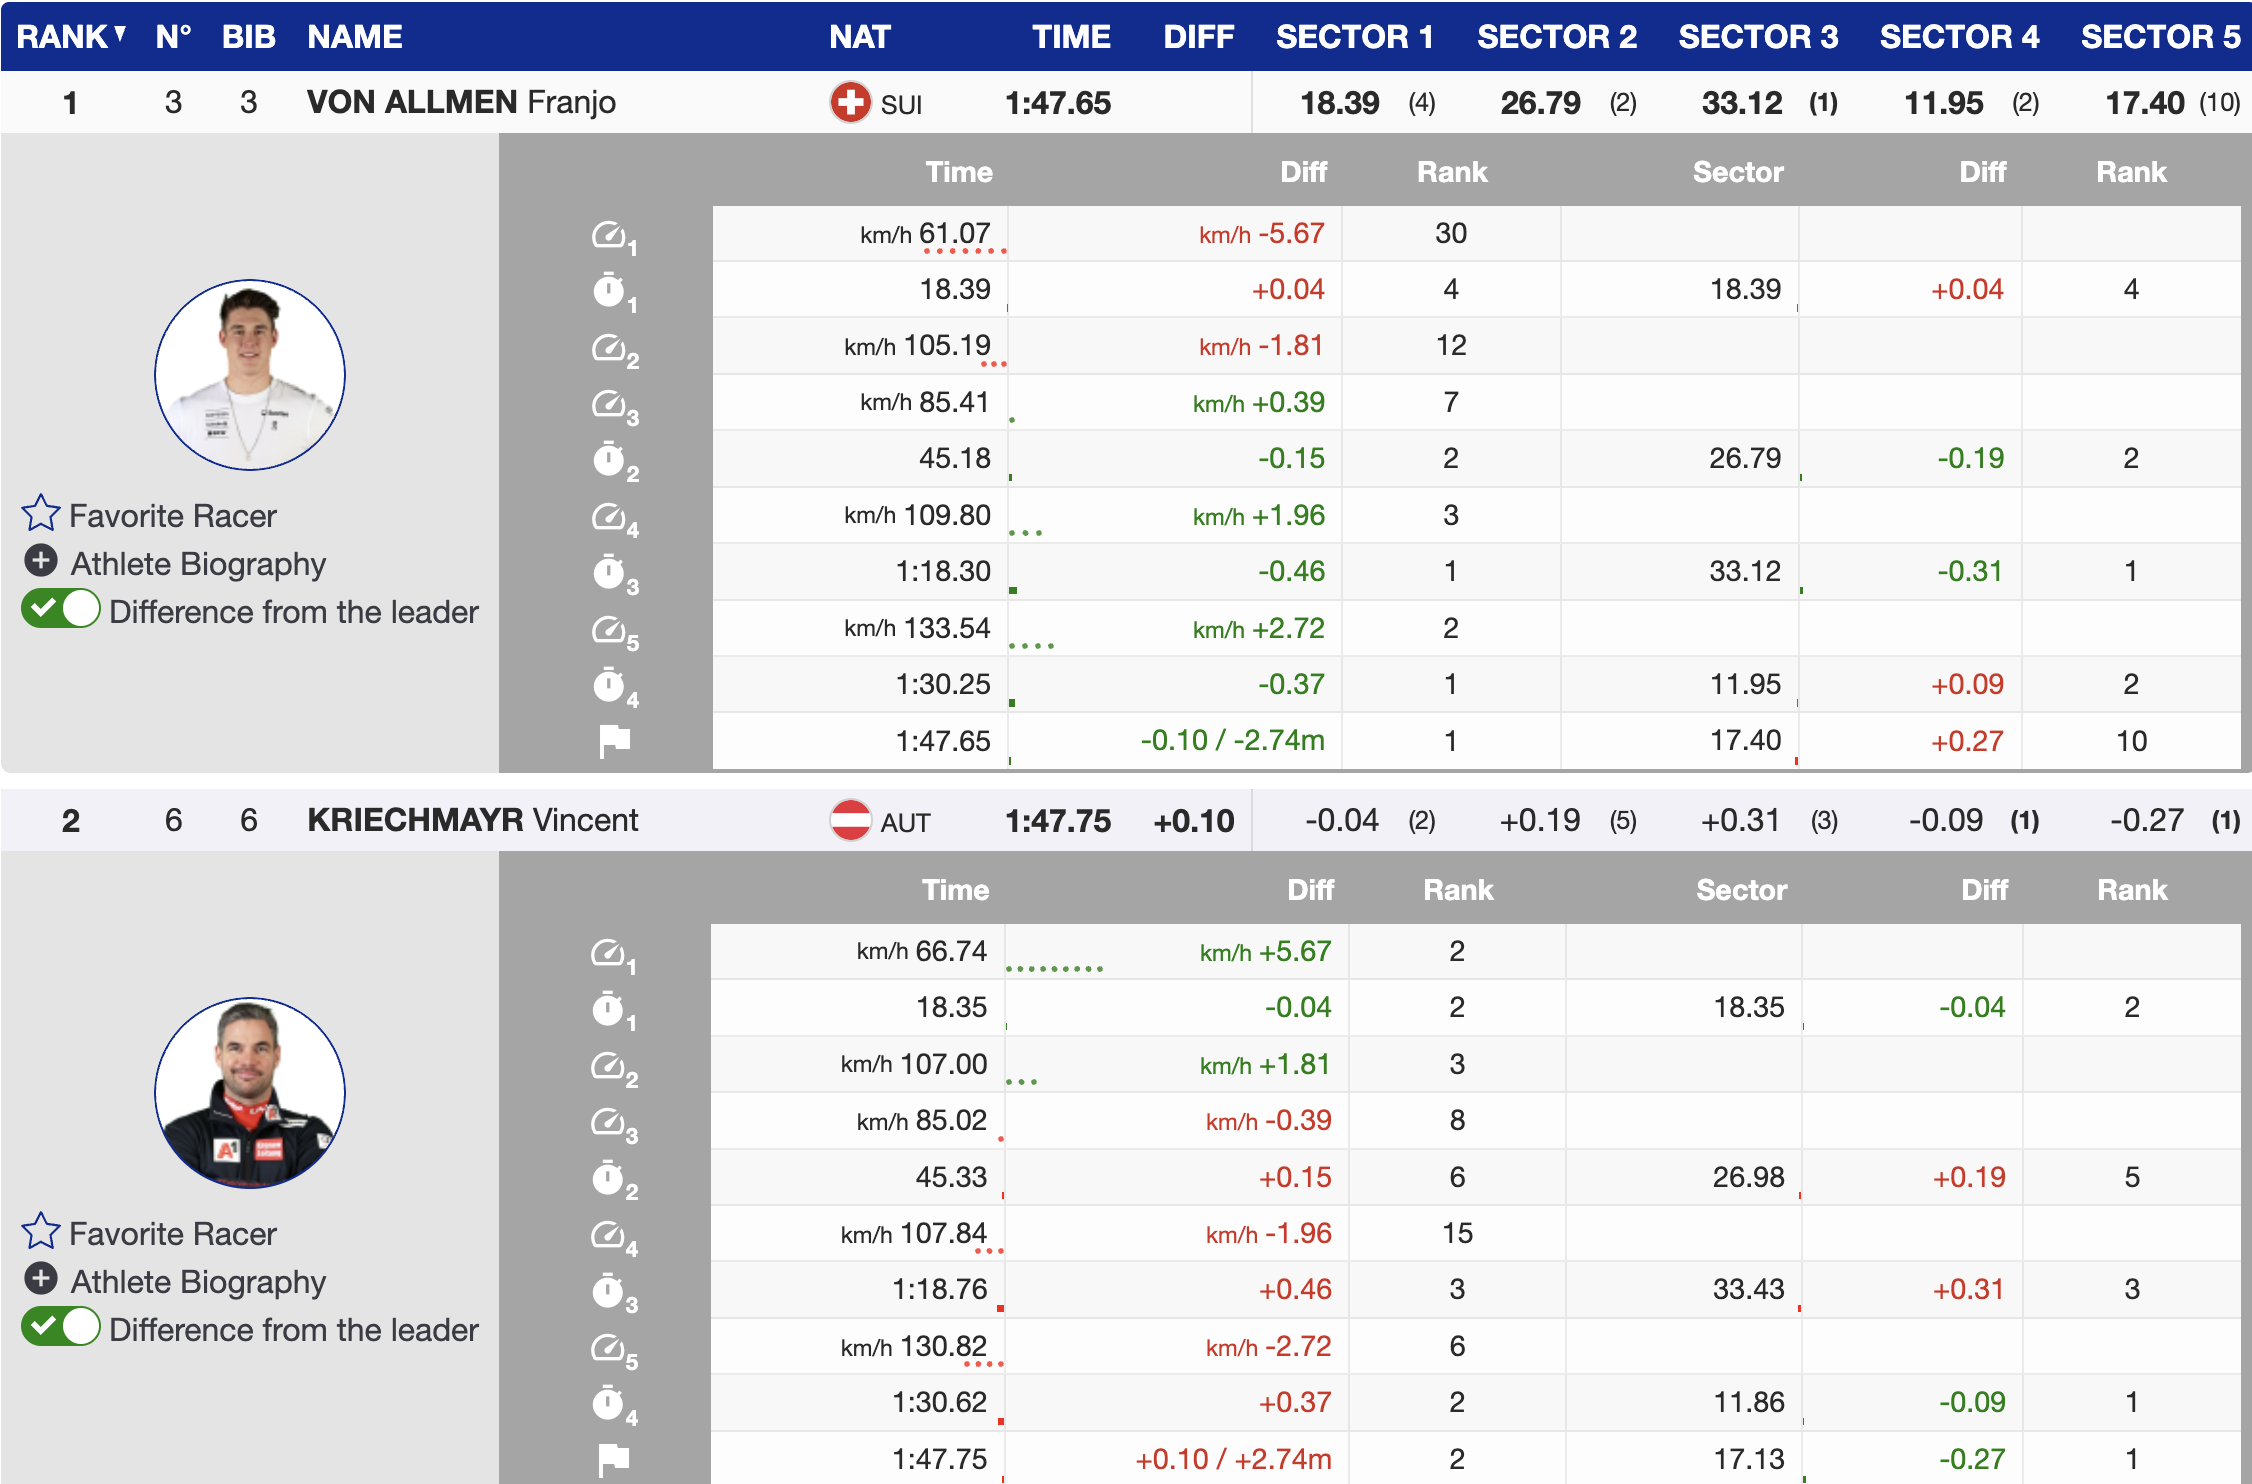Collapse the VON ALLMEN Franjo row
2252x1484 pixels.
pyautogui.click(x=460, y=102)
